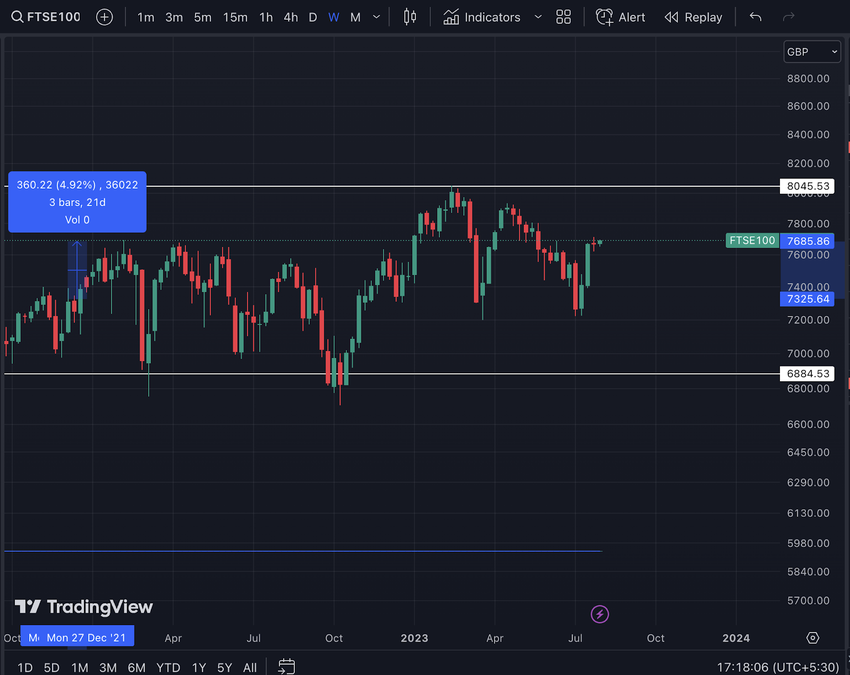The height and width of the screenshot is (675, 850).
Task: Change chart to 1h interval
Action: tap(266, 17)
